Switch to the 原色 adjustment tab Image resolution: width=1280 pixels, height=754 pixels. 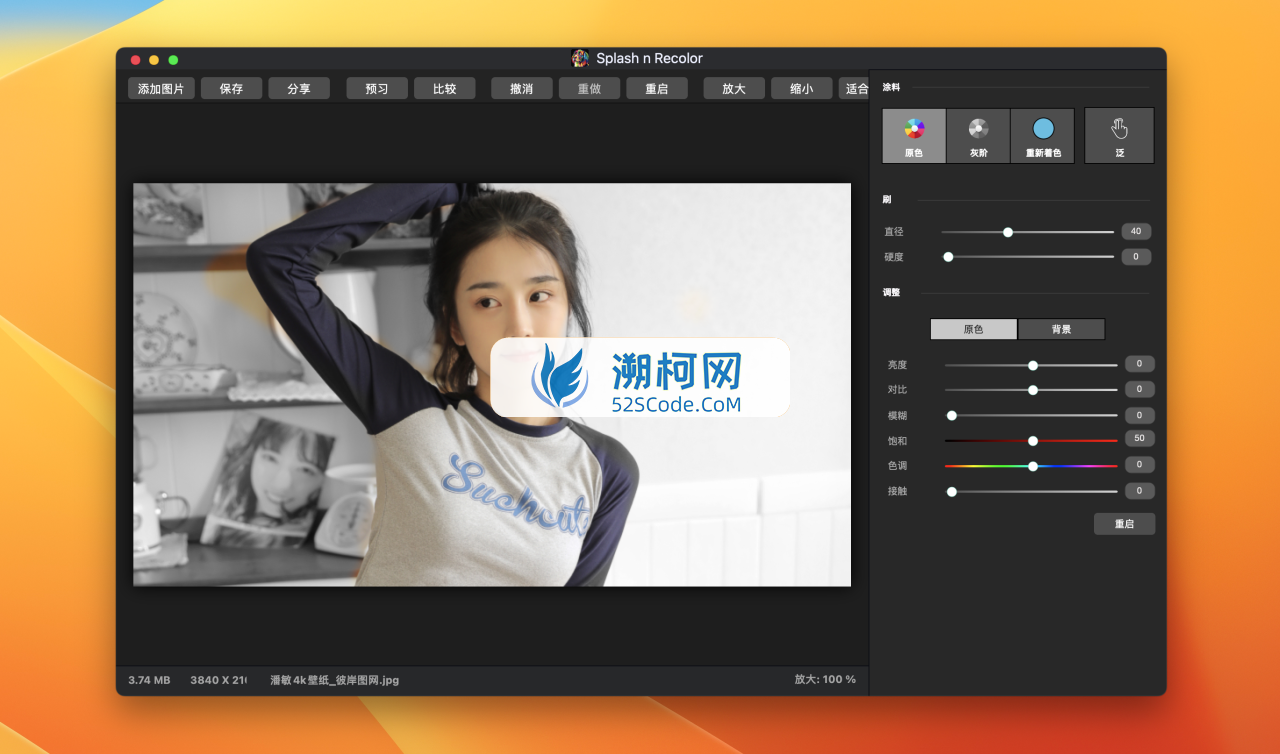point(973,329)
